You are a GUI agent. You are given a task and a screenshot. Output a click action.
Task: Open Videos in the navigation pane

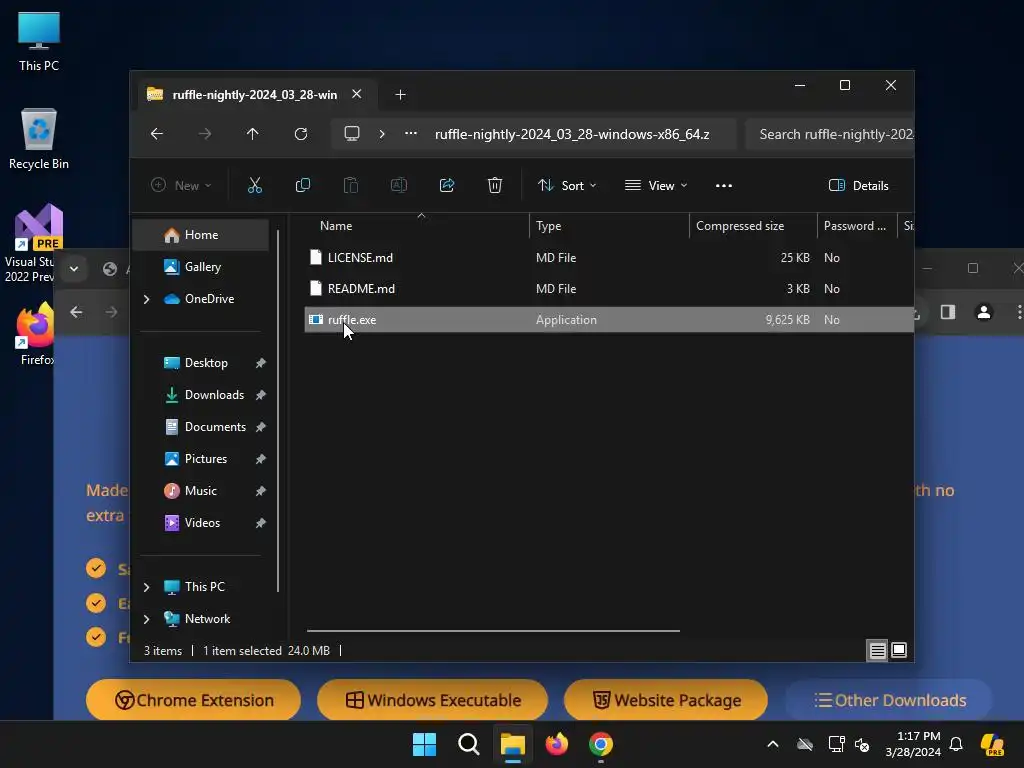coord(200,523)
